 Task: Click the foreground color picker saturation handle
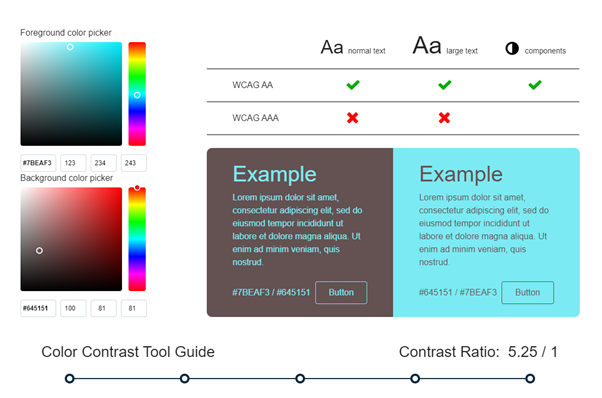(70, 47)
